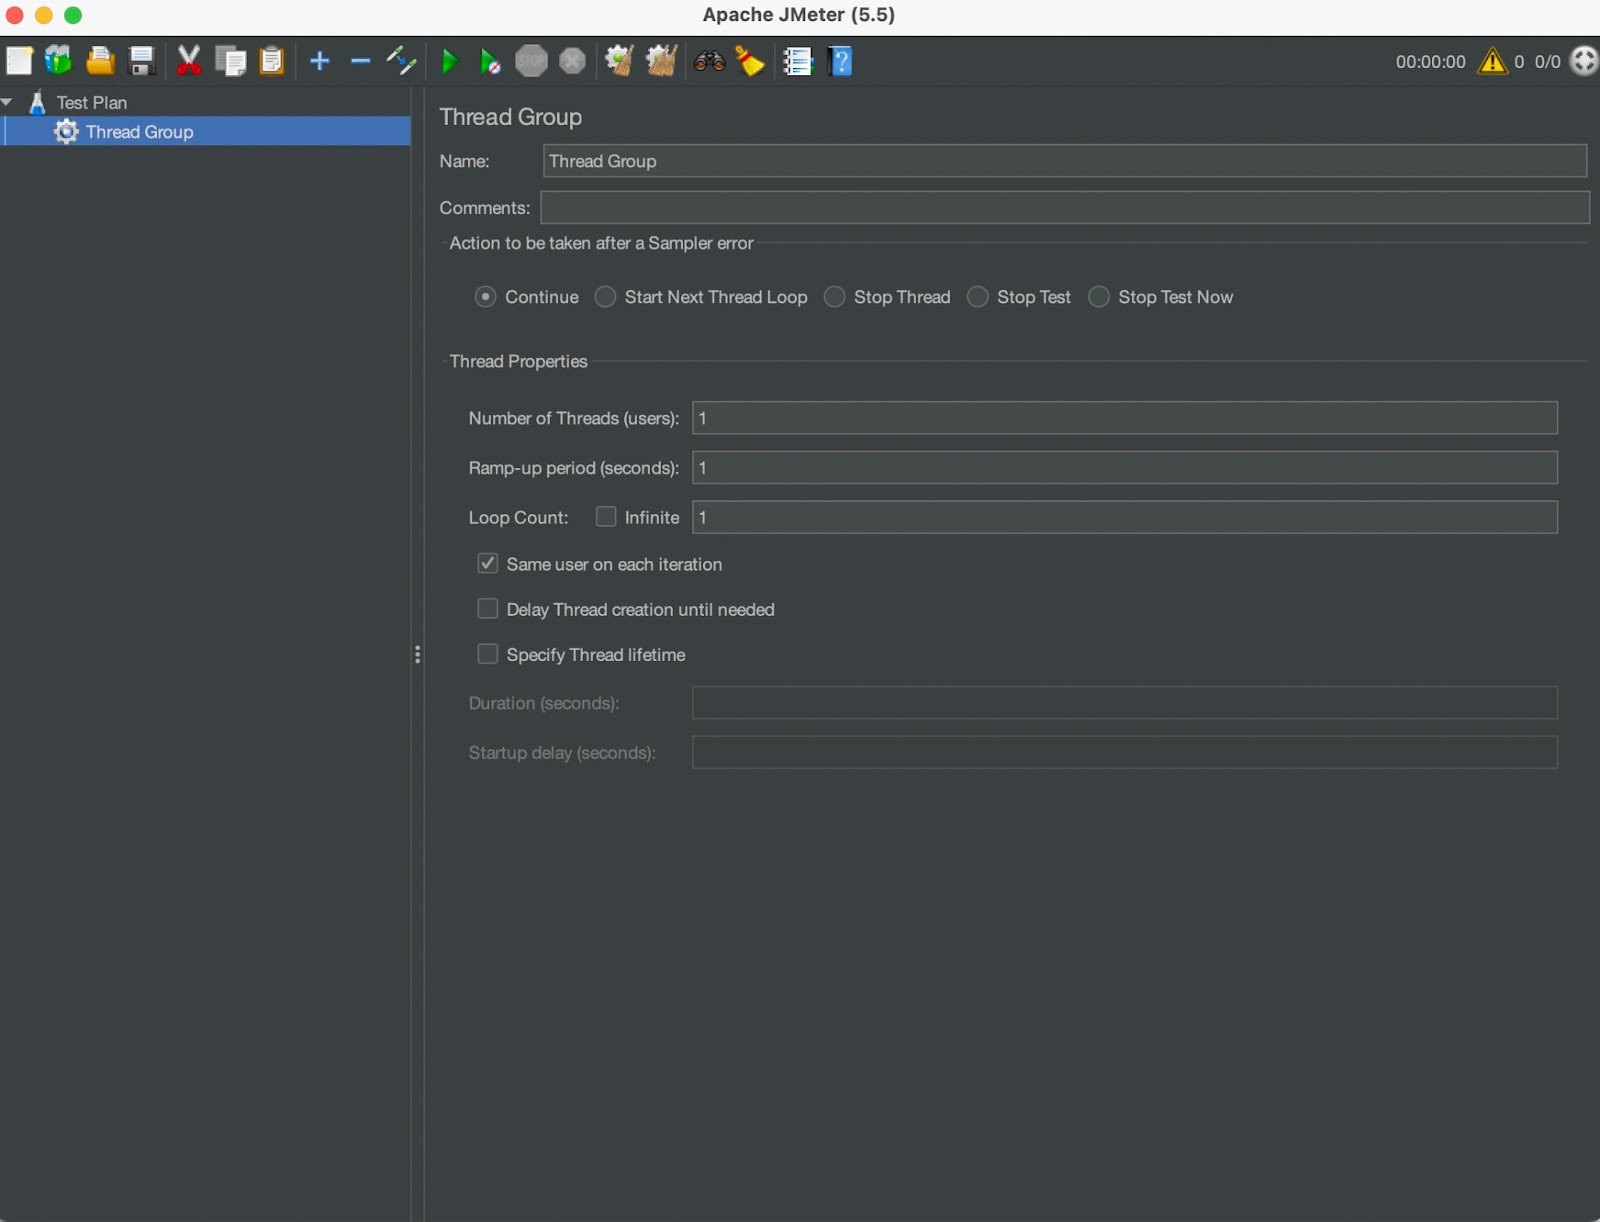The width and height of the screenshot is (1600, 1222).
Task: Select Thread Group in the tree
Action: (x=139, y=131)
